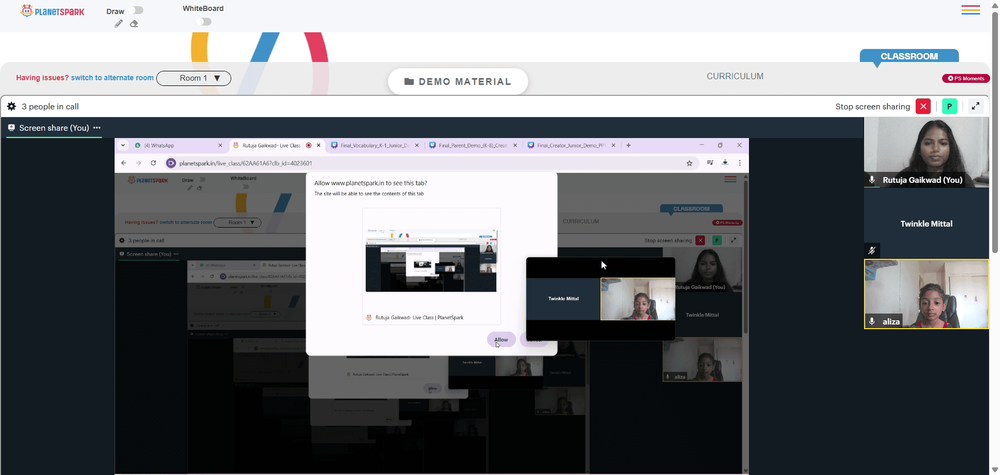Click CURRICULUM inside shared screen
Screen dimensions: 1000x475
pyautogui.click(x=580, y=221)
